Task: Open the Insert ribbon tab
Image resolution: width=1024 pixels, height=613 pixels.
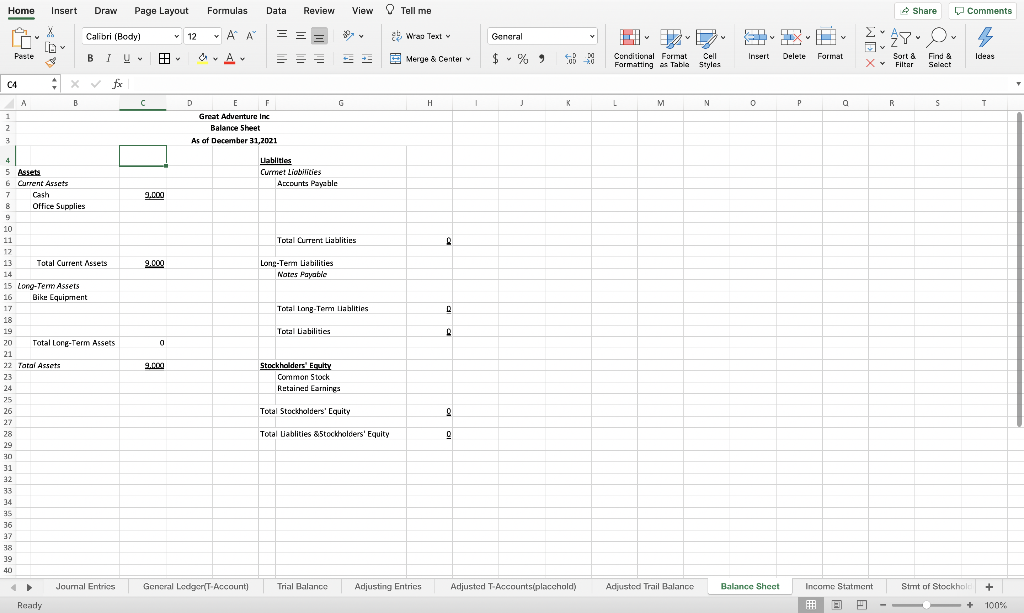Action: (64, 10)
